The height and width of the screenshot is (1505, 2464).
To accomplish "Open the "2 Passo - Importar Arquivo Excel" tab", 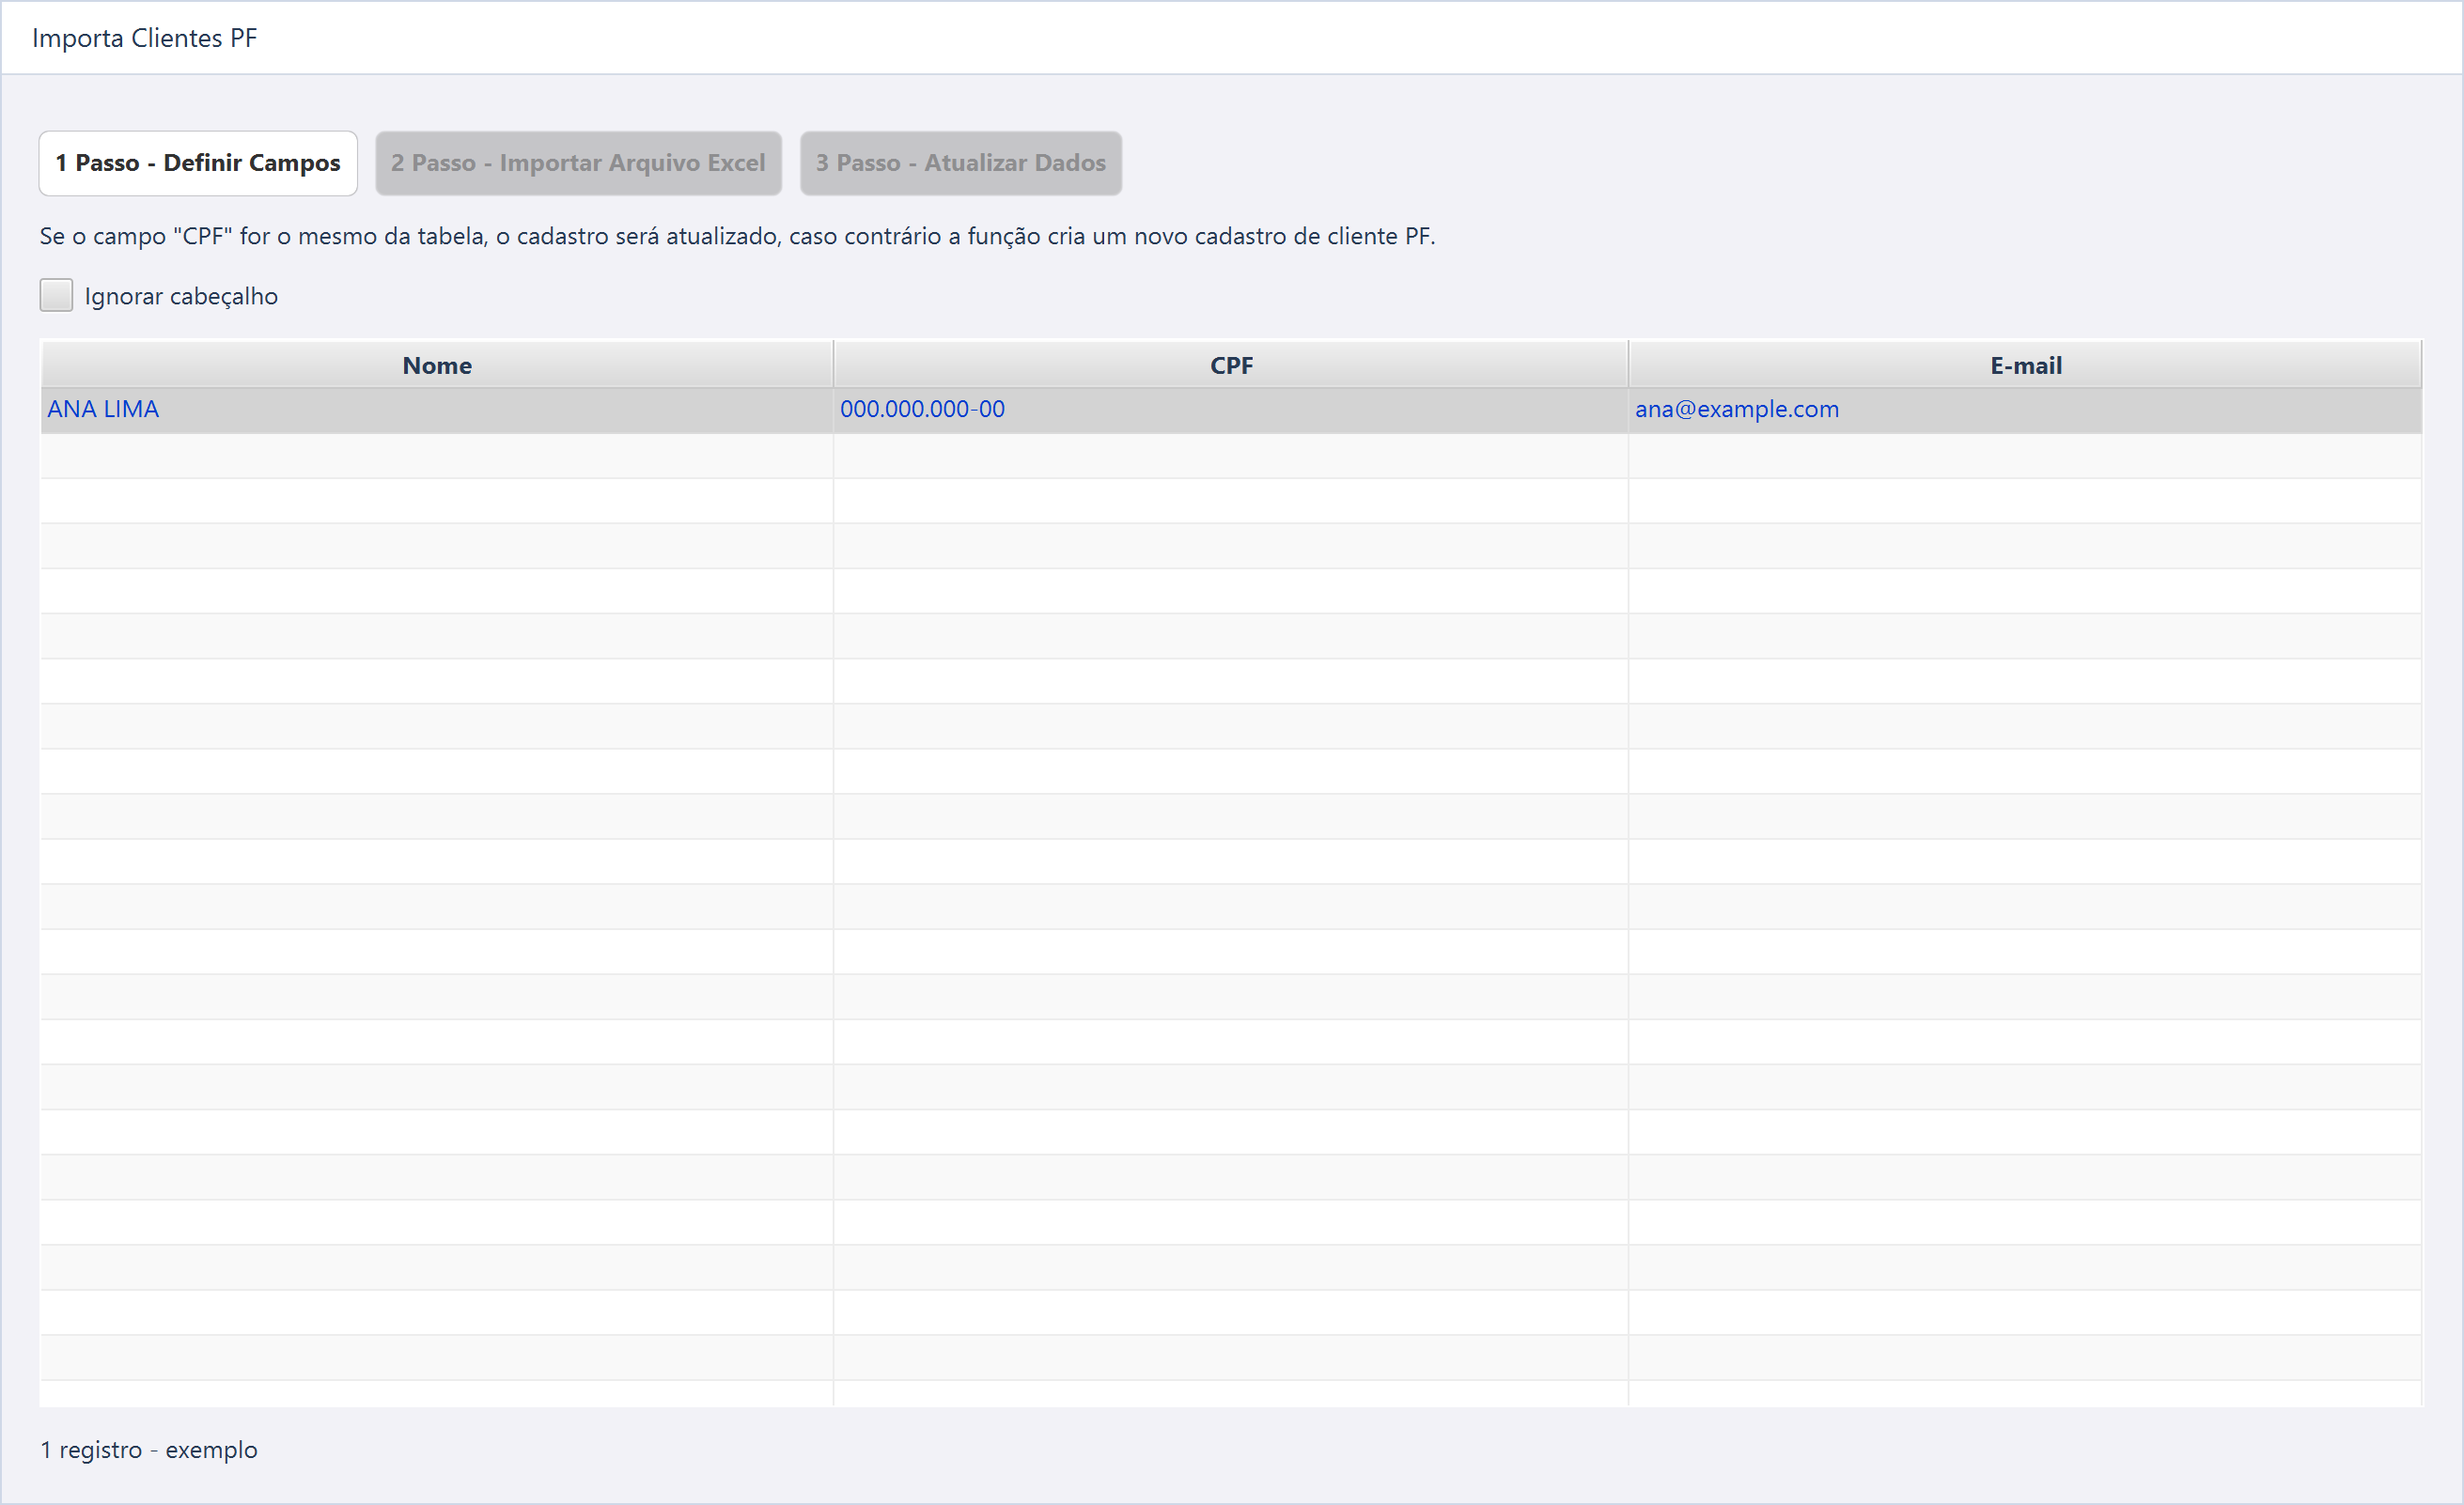I will pos(578,163).
